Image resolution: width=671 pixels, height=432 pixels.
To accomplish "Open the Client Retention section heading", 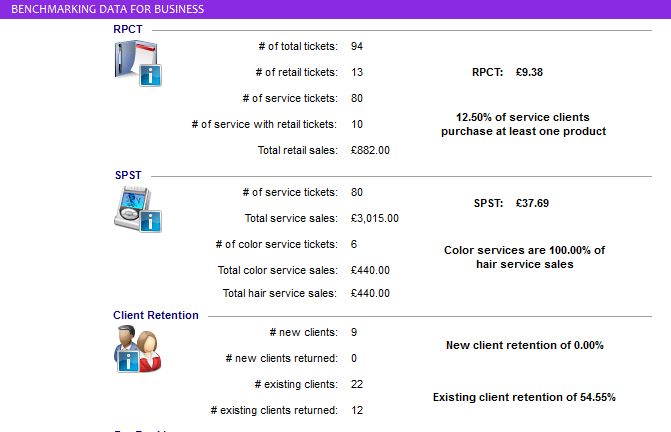I will pyautogui.click(x=155, y=315).
